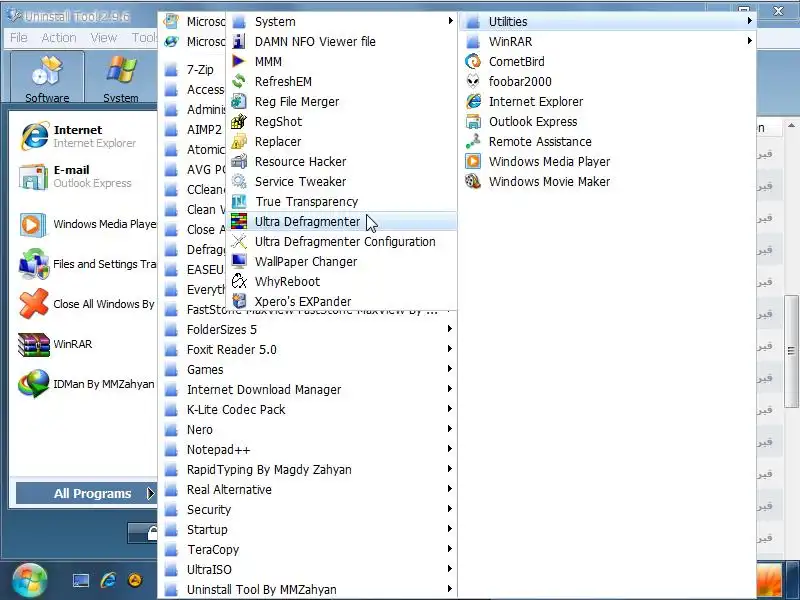Image resolution: width=800 pixels, height=600 pixels.
Task: Expand the Nero folder arrow
Action: (x=449, y=429)
